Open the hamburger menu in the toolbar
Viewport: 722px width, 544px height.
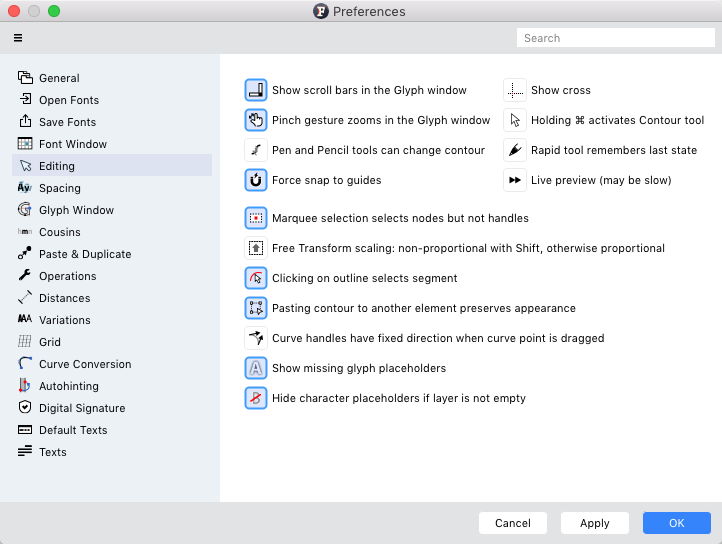click(x=18, y=38)
